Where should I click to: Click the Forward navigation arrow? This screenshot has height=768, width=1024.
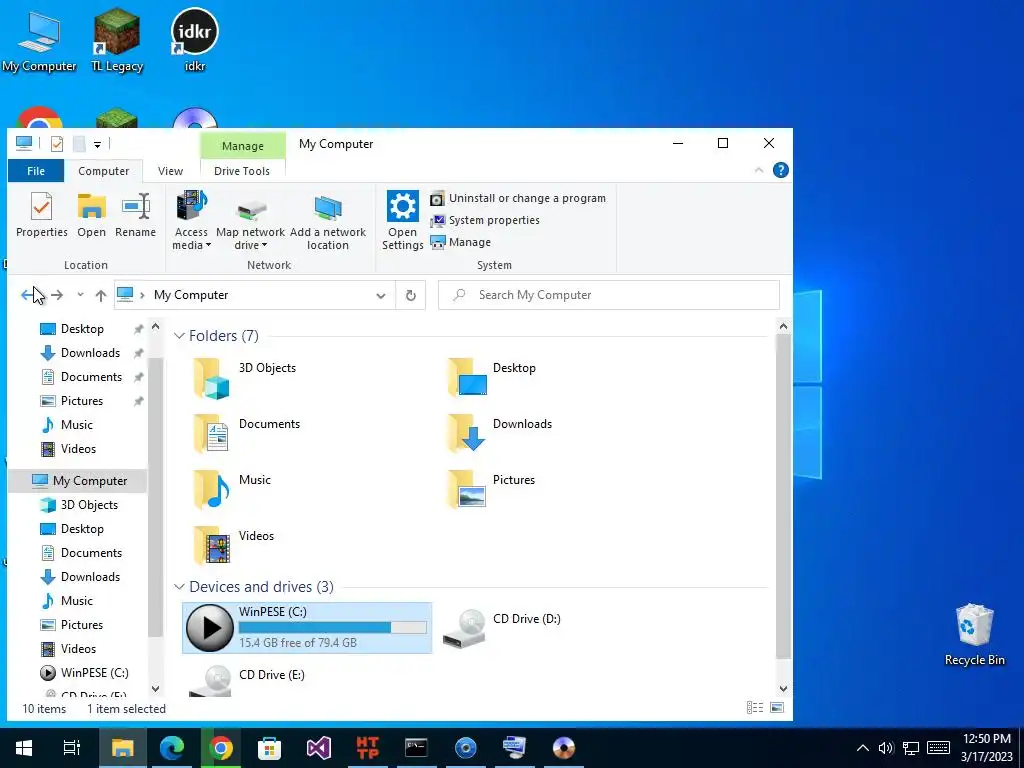tap(57, 295)
